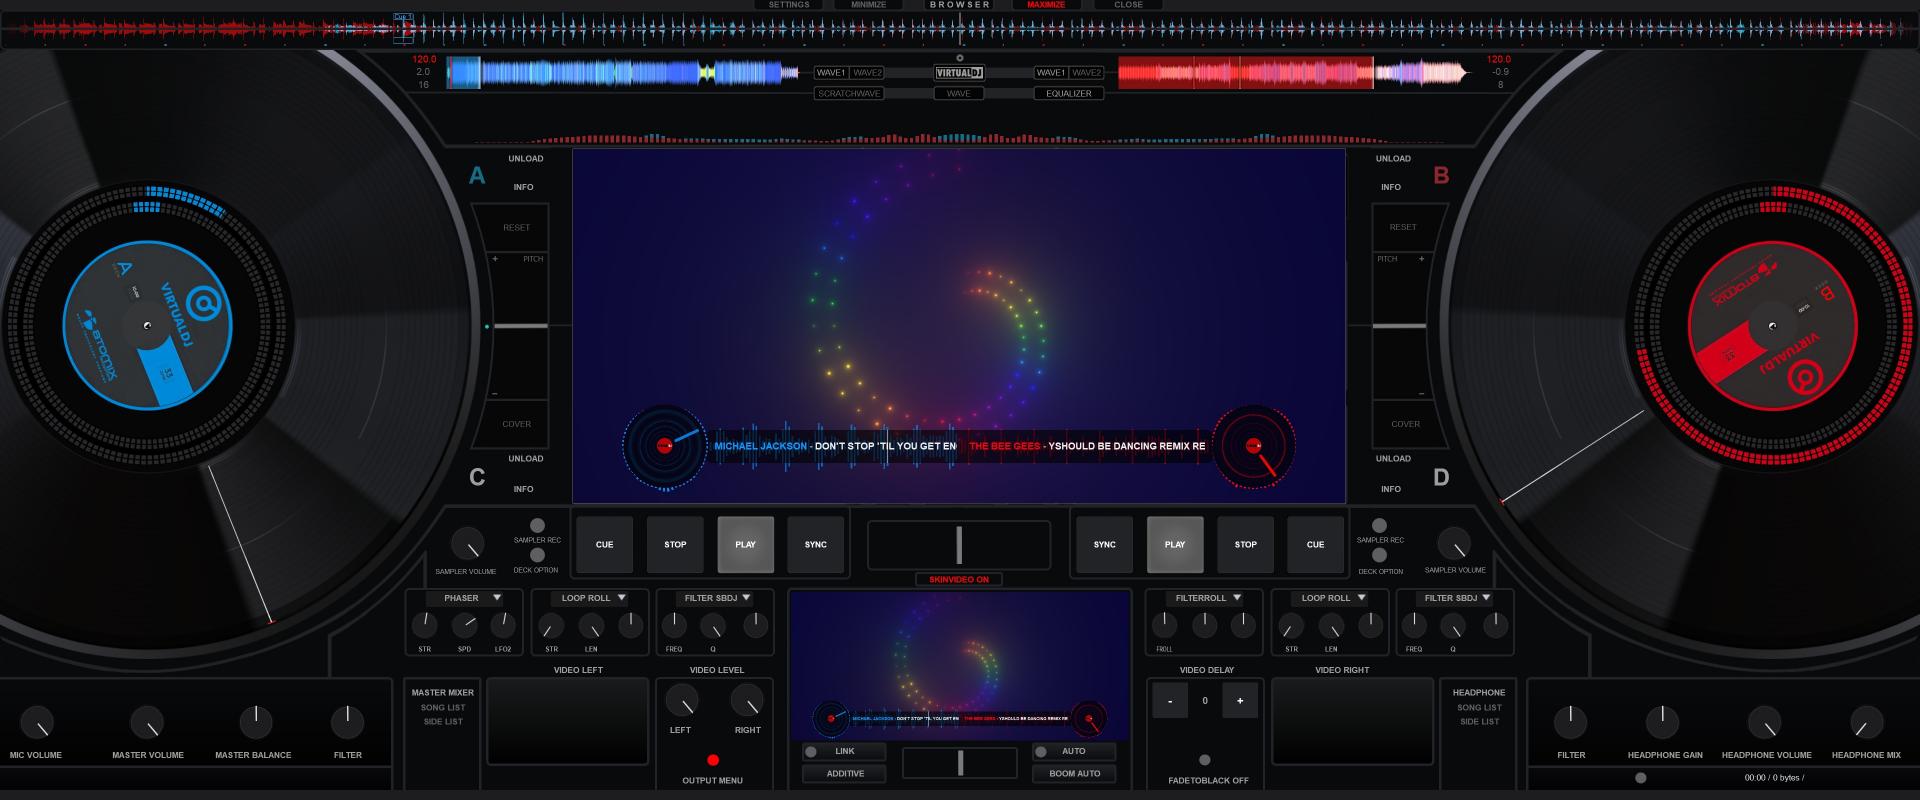Click the MASTER VOLUME knob
Image resolution: width=1920 pixels, height=800 pixels.
coord(147,722)
